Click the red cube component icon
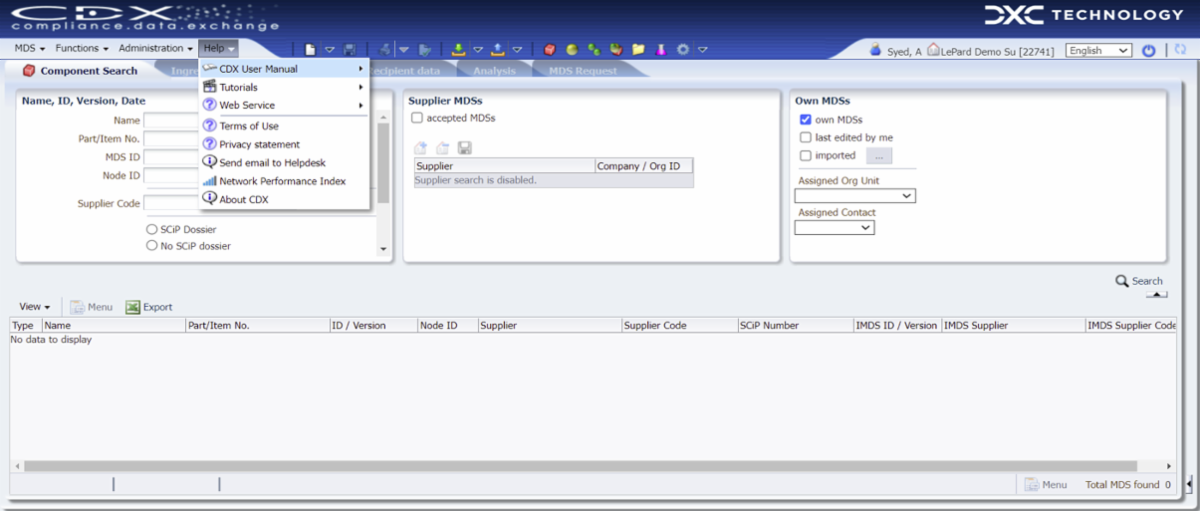 point(550,49)
